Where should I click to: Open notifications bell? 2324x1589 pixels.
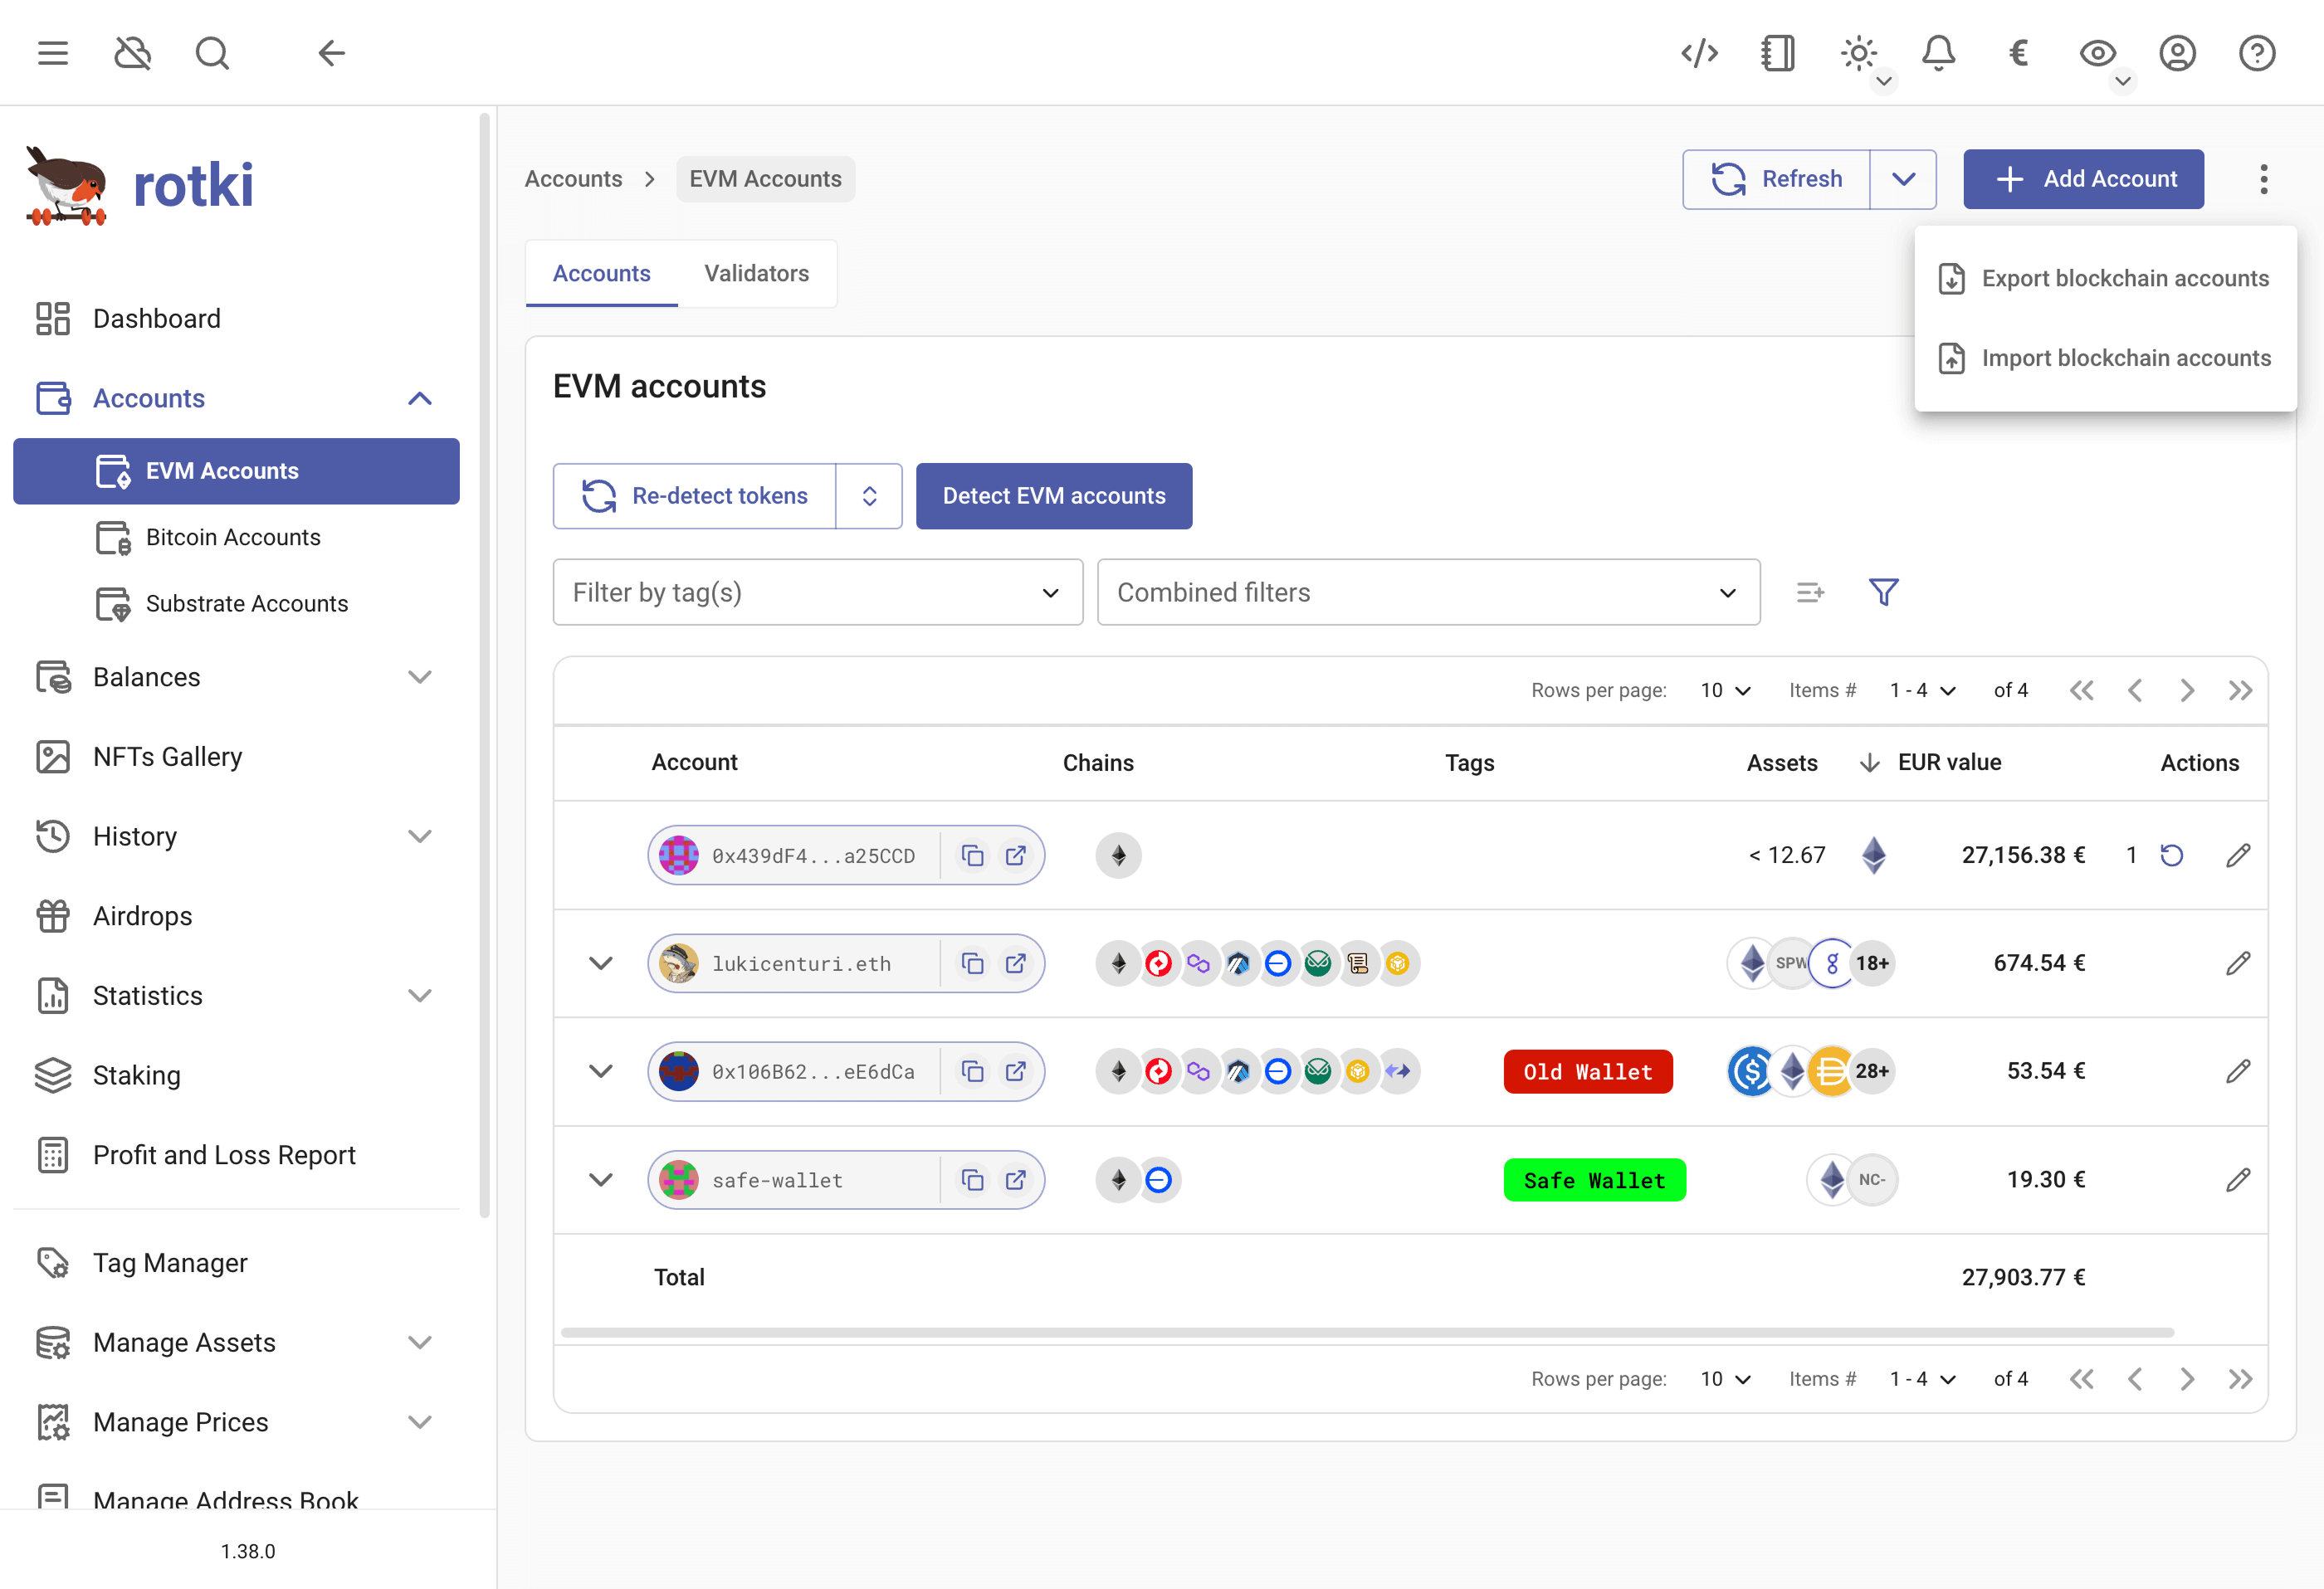click(1938, 53)
